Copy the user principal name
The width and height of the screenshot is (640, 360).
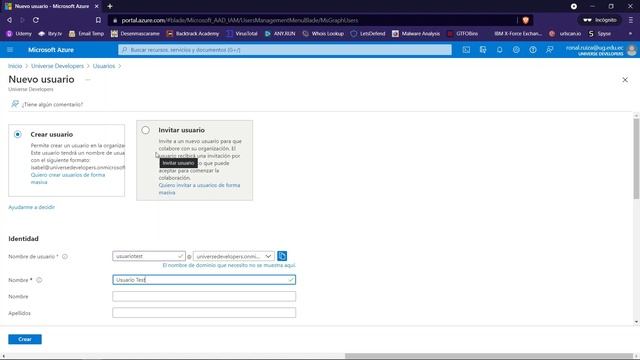[282, 256]
